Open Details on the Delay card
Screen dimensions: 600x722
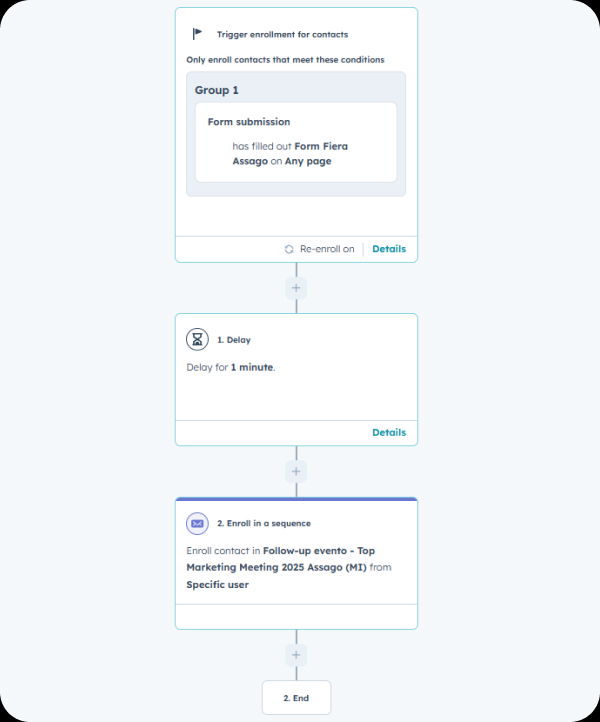click(389, 433)
